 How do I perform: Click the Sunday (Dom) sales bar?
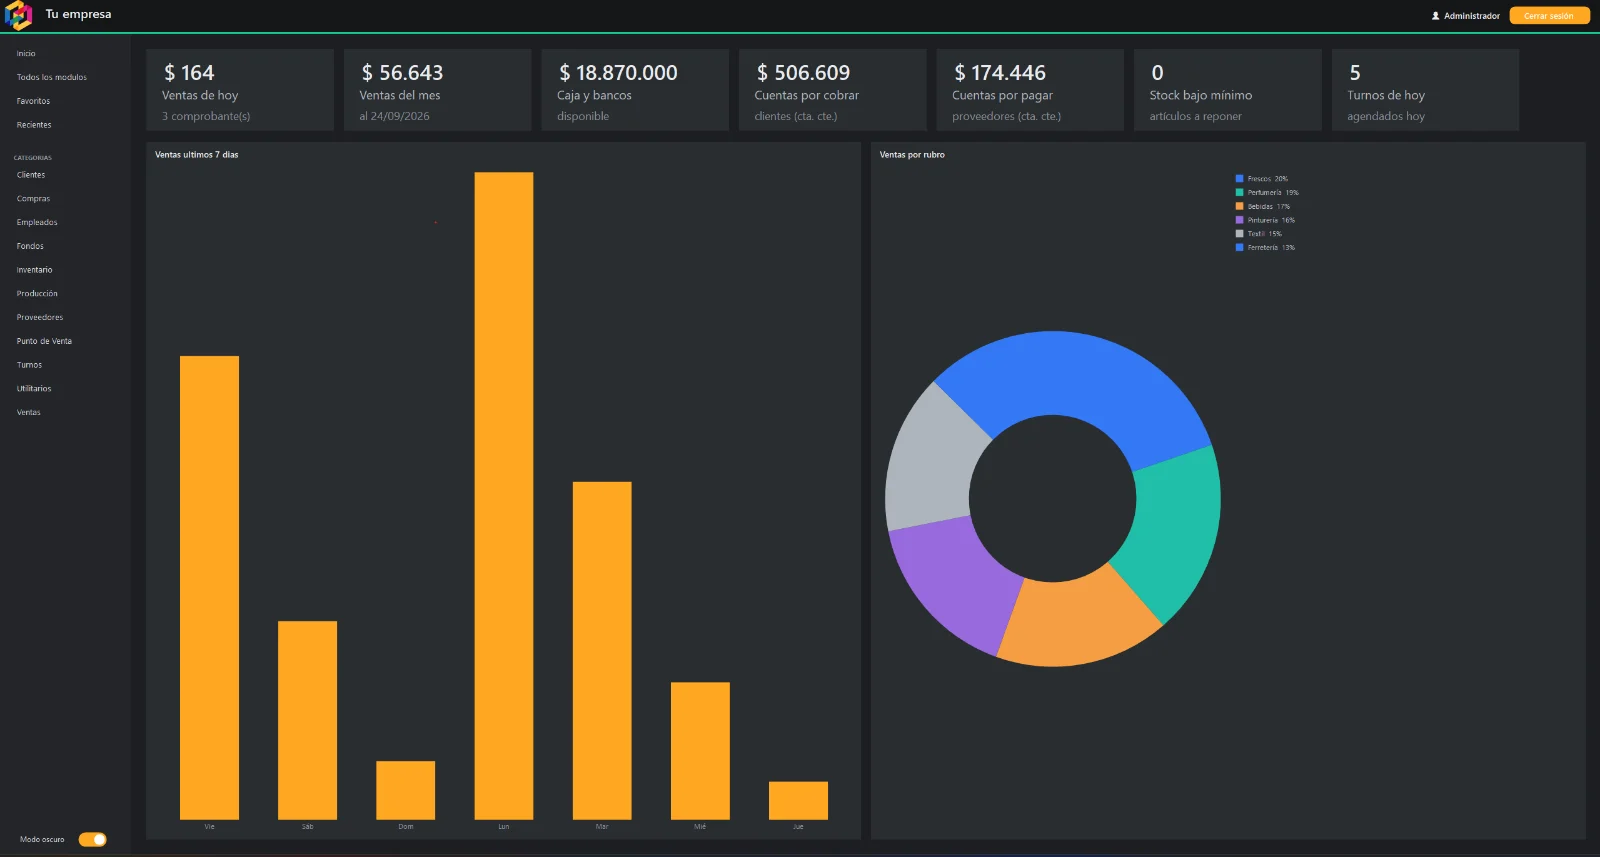pos(405,790)
